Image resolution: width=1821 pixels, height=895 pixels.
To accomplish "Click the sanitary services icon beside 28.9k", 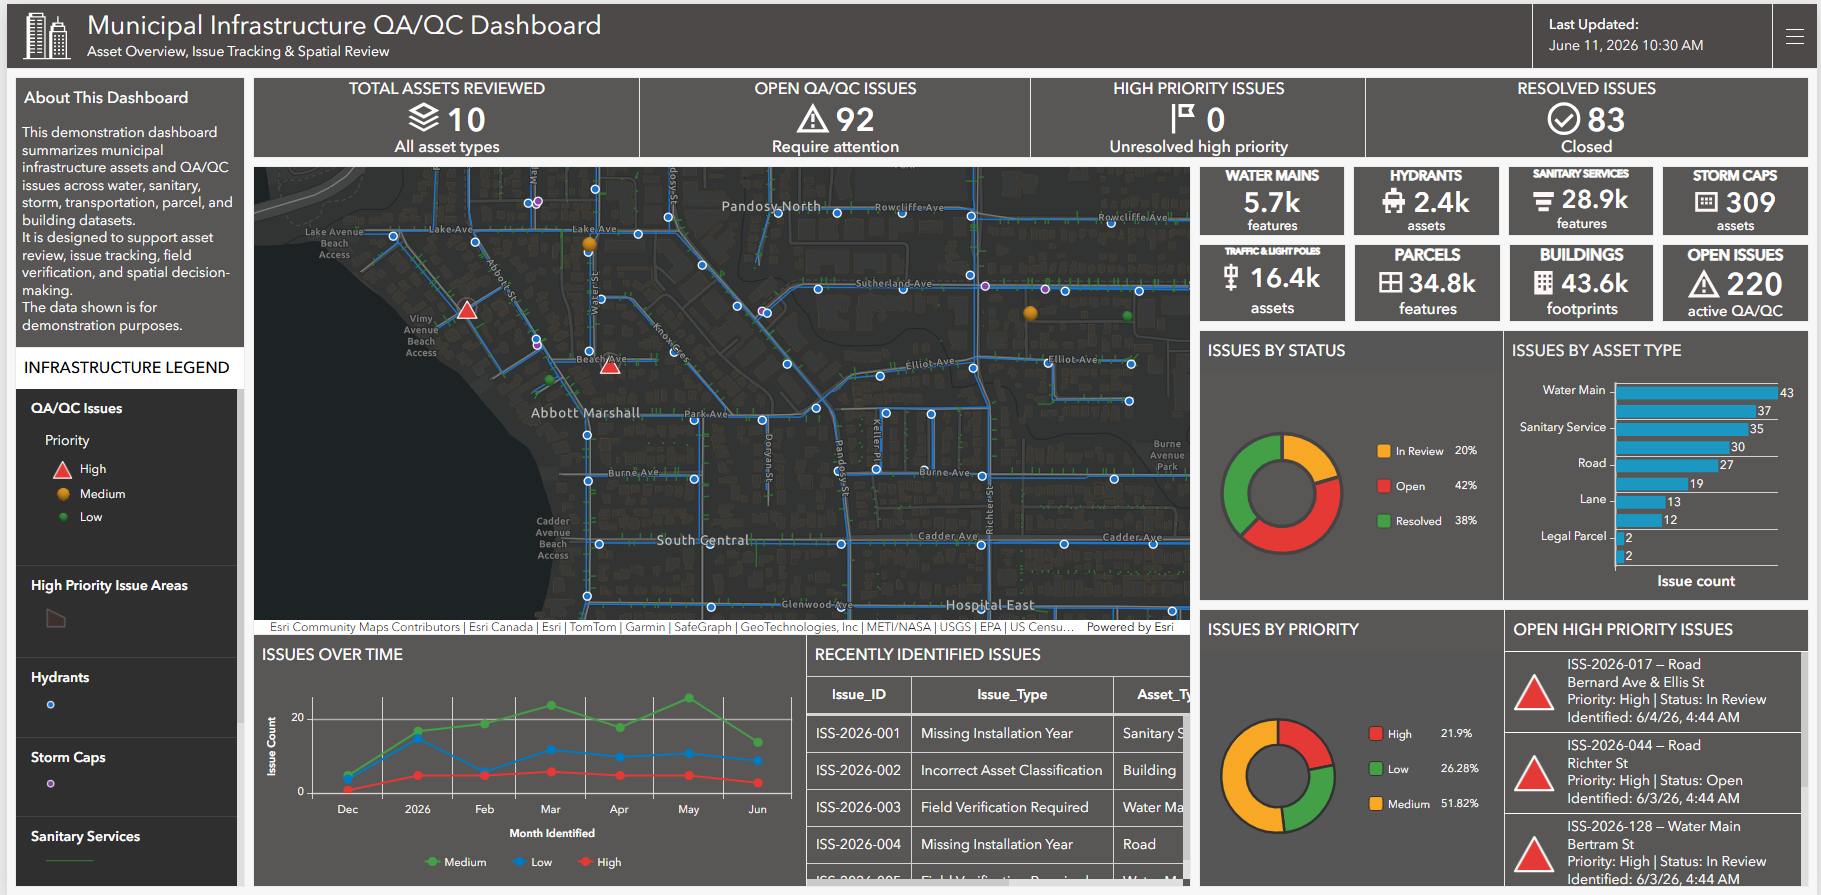I will pos(1543,202).
